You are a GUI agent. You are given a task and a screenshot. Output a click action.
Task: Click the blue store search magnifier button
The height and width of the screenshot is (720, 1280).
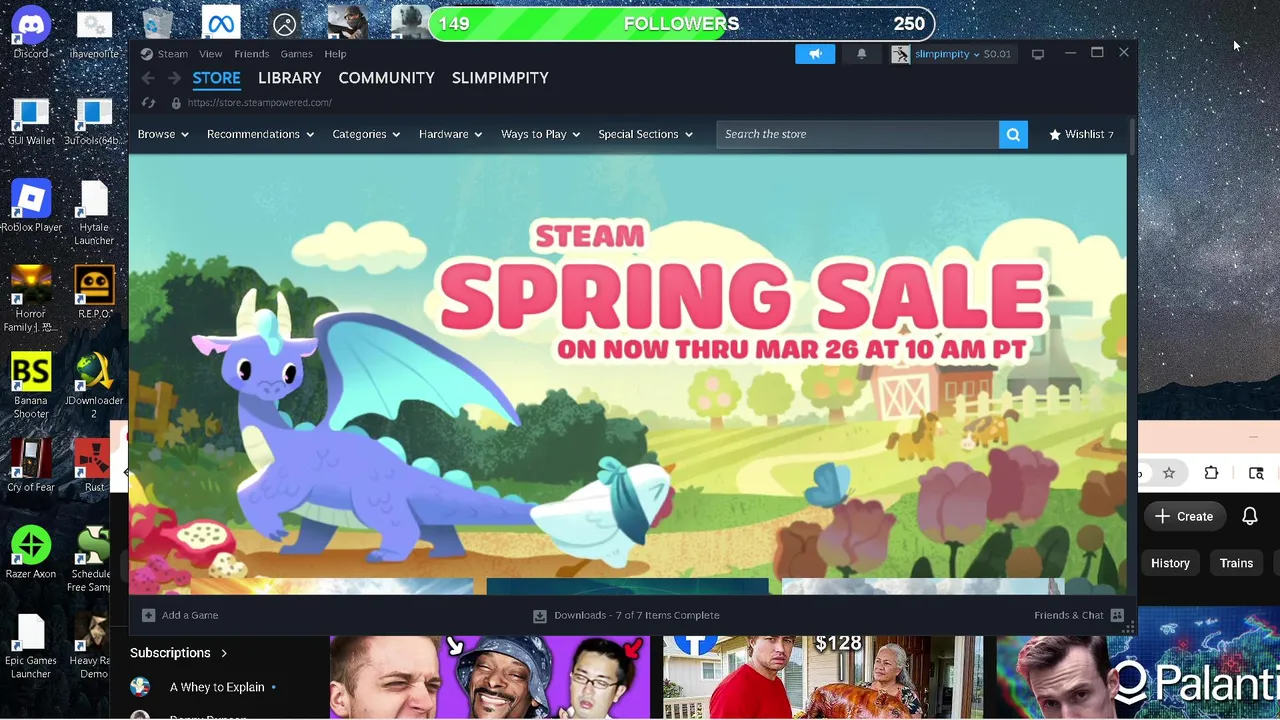point(1013,134)
